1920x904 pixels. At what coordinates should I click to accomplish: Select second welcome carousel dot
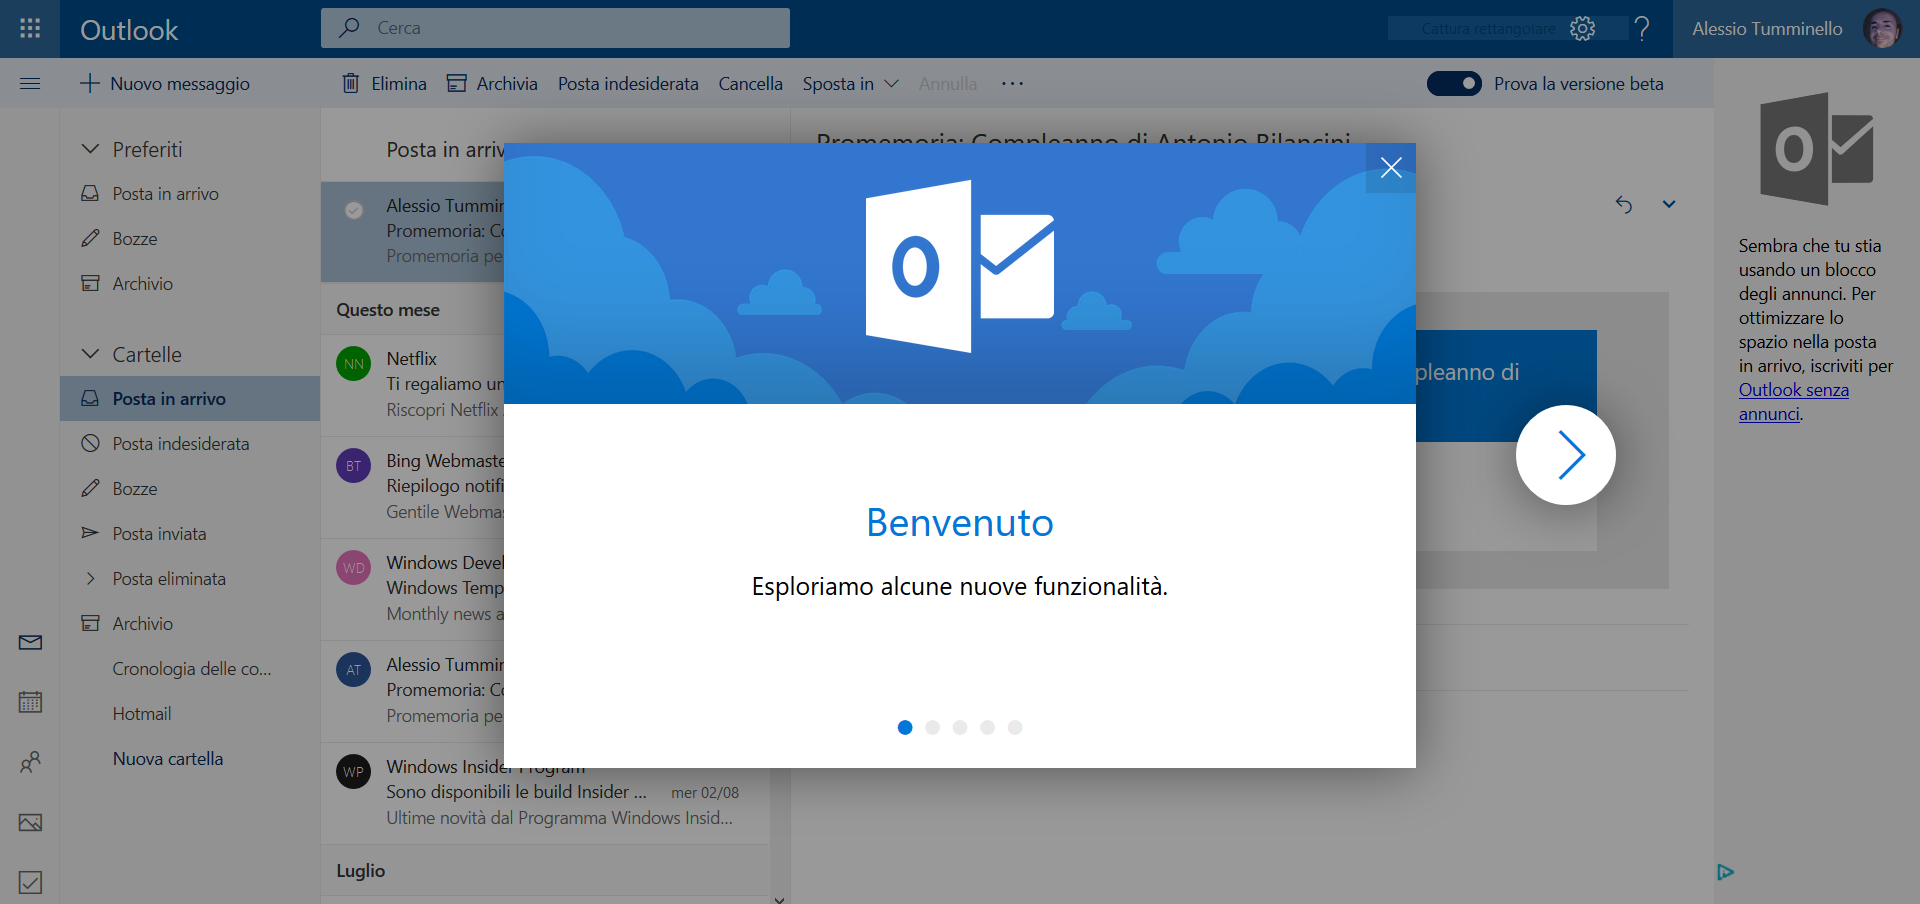tap(932, 727)
